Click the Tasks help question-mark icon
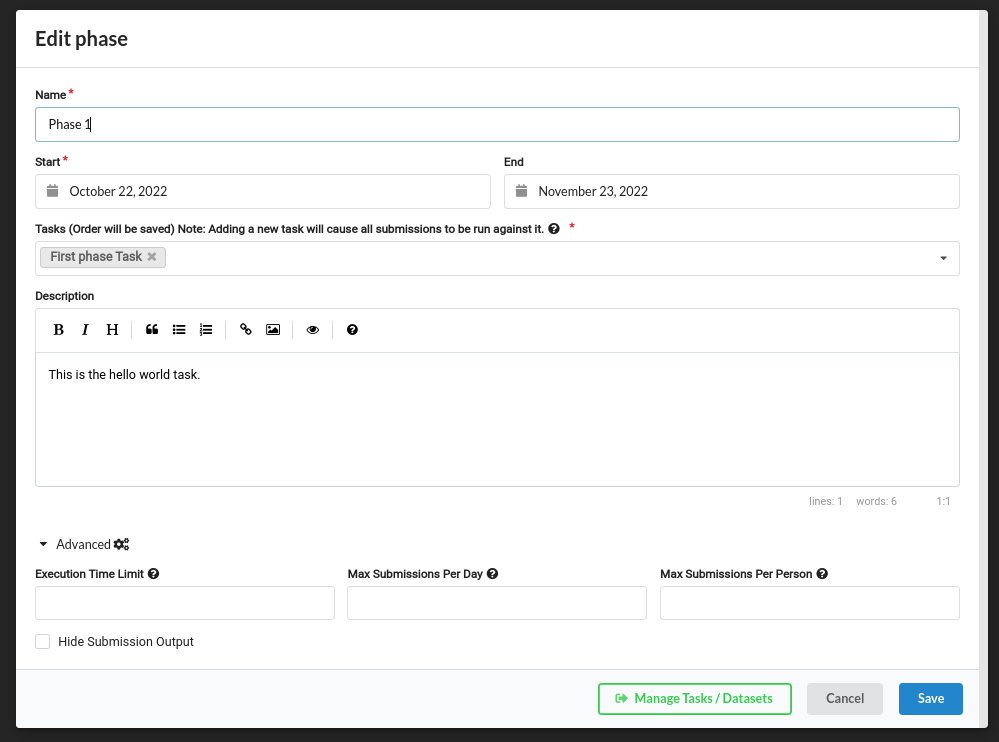This screenshot has width=999, height=742. coord(554,229)
